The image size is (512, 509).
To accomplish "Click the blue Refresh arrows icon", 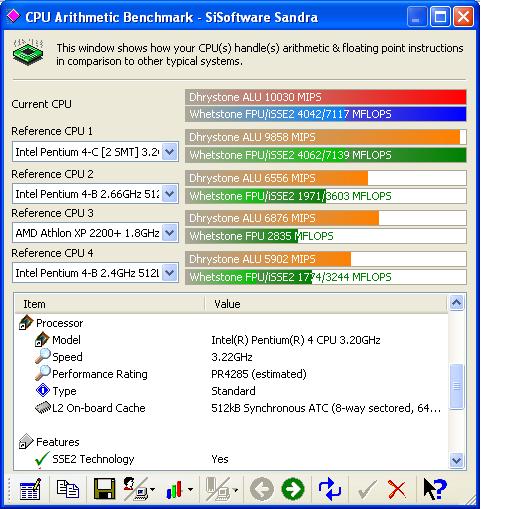I will [330, 489].
